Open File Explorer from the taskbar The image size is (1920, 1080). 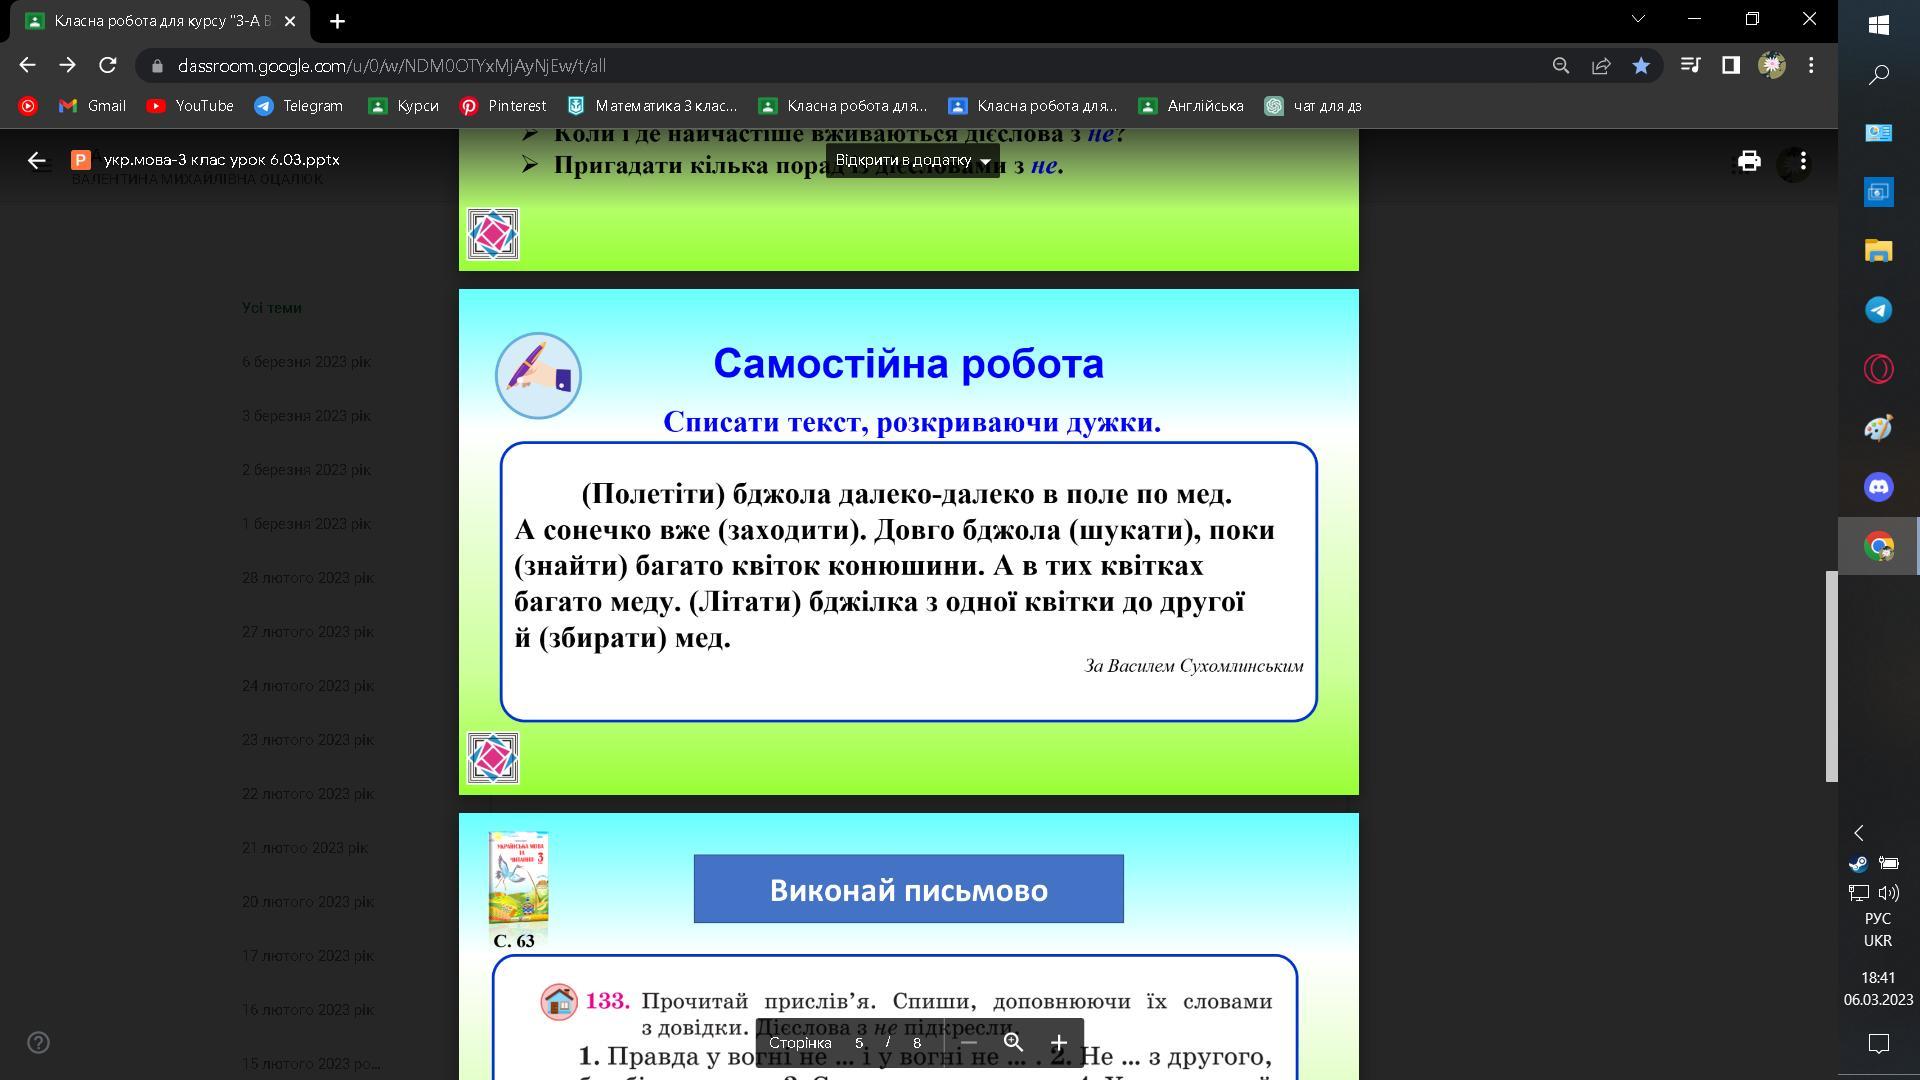click(1878, 250)
